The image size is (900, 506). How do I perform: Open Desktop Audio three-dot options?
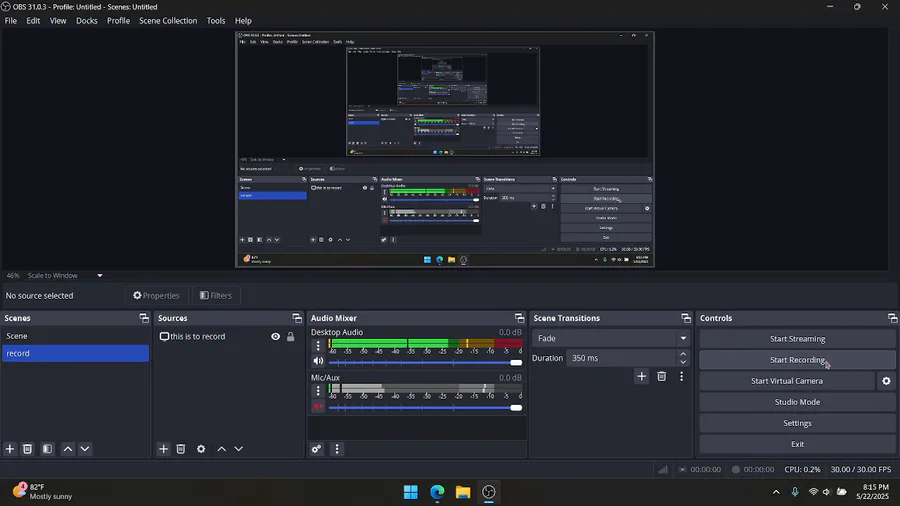[x=318, y=345]
